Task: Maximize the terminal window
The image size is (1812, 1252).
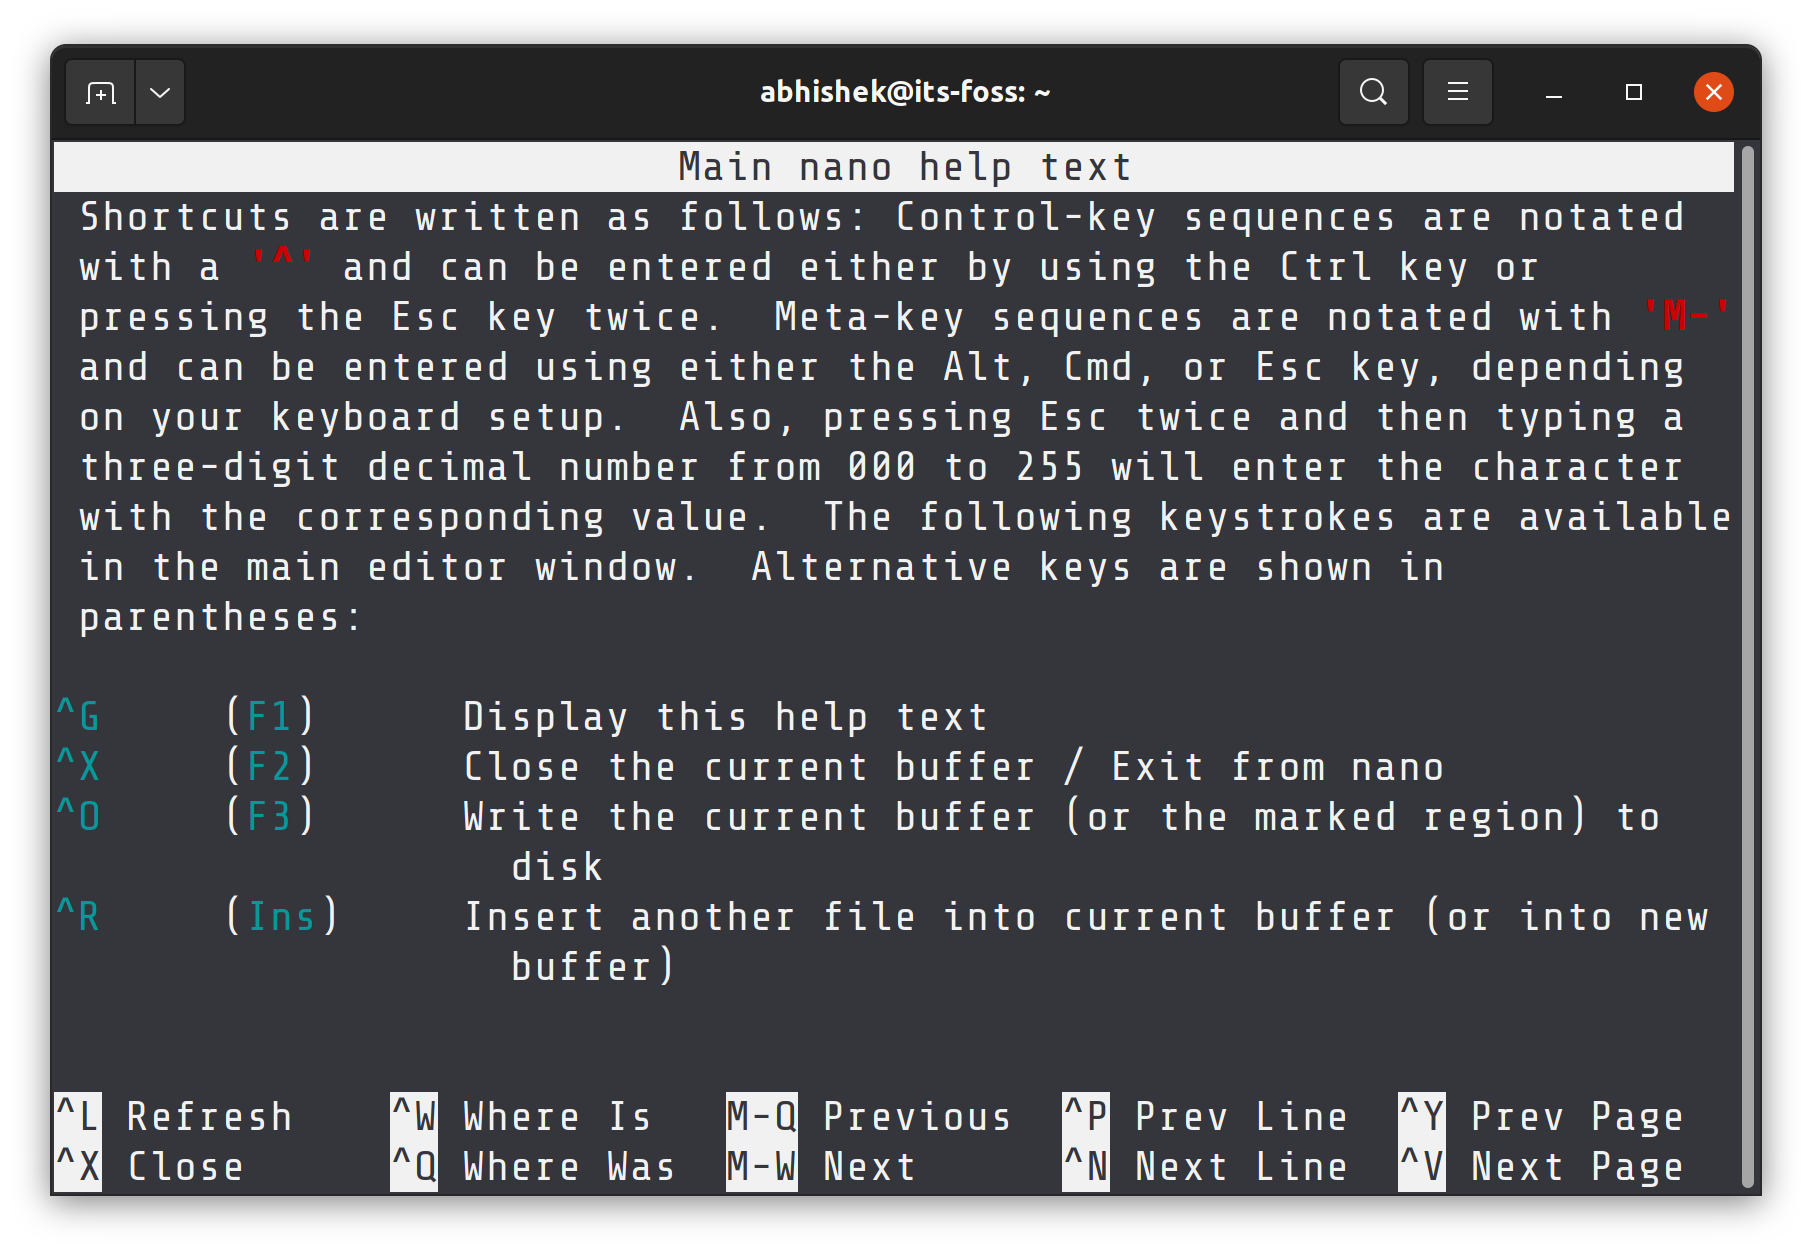Action: point(1633,93)
